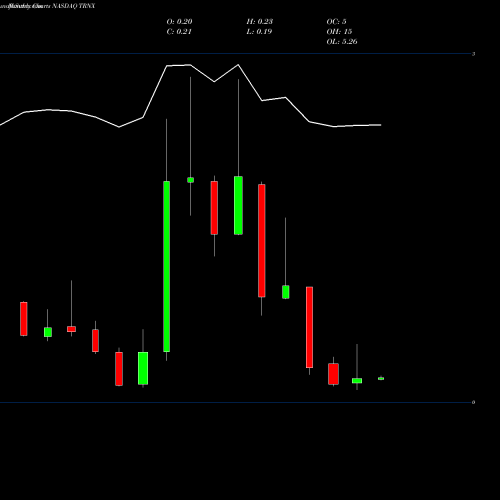
Task: Select the OC: 5 reading
Action: (x=336, y=22)
